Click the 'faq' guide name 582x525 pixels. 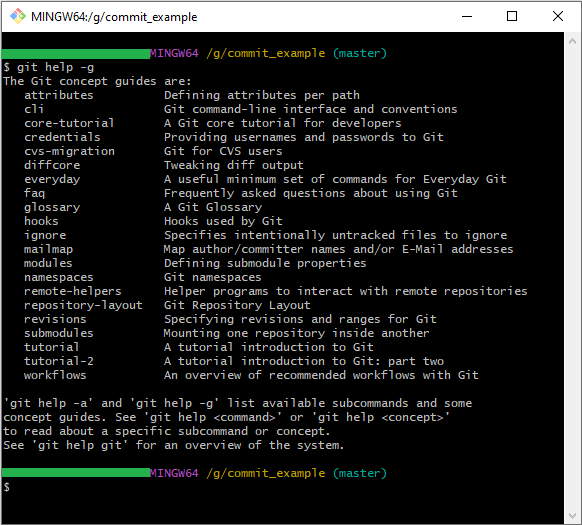click(x=35, y=193)
